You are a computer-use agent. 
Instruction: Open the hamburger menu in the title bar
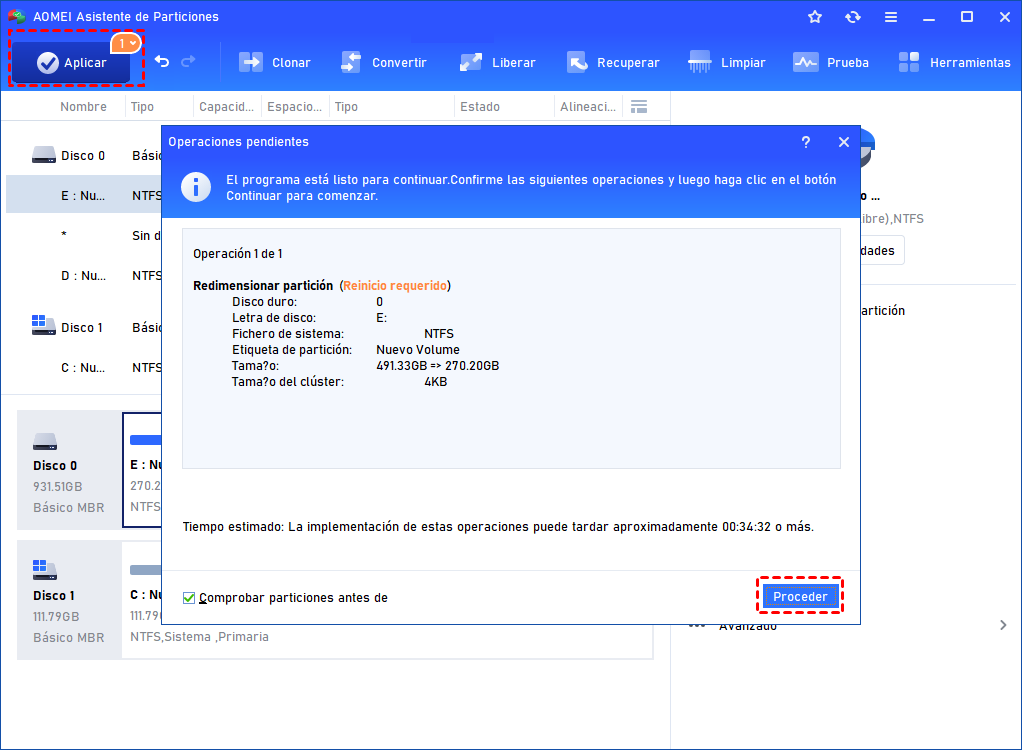[890, 16]
